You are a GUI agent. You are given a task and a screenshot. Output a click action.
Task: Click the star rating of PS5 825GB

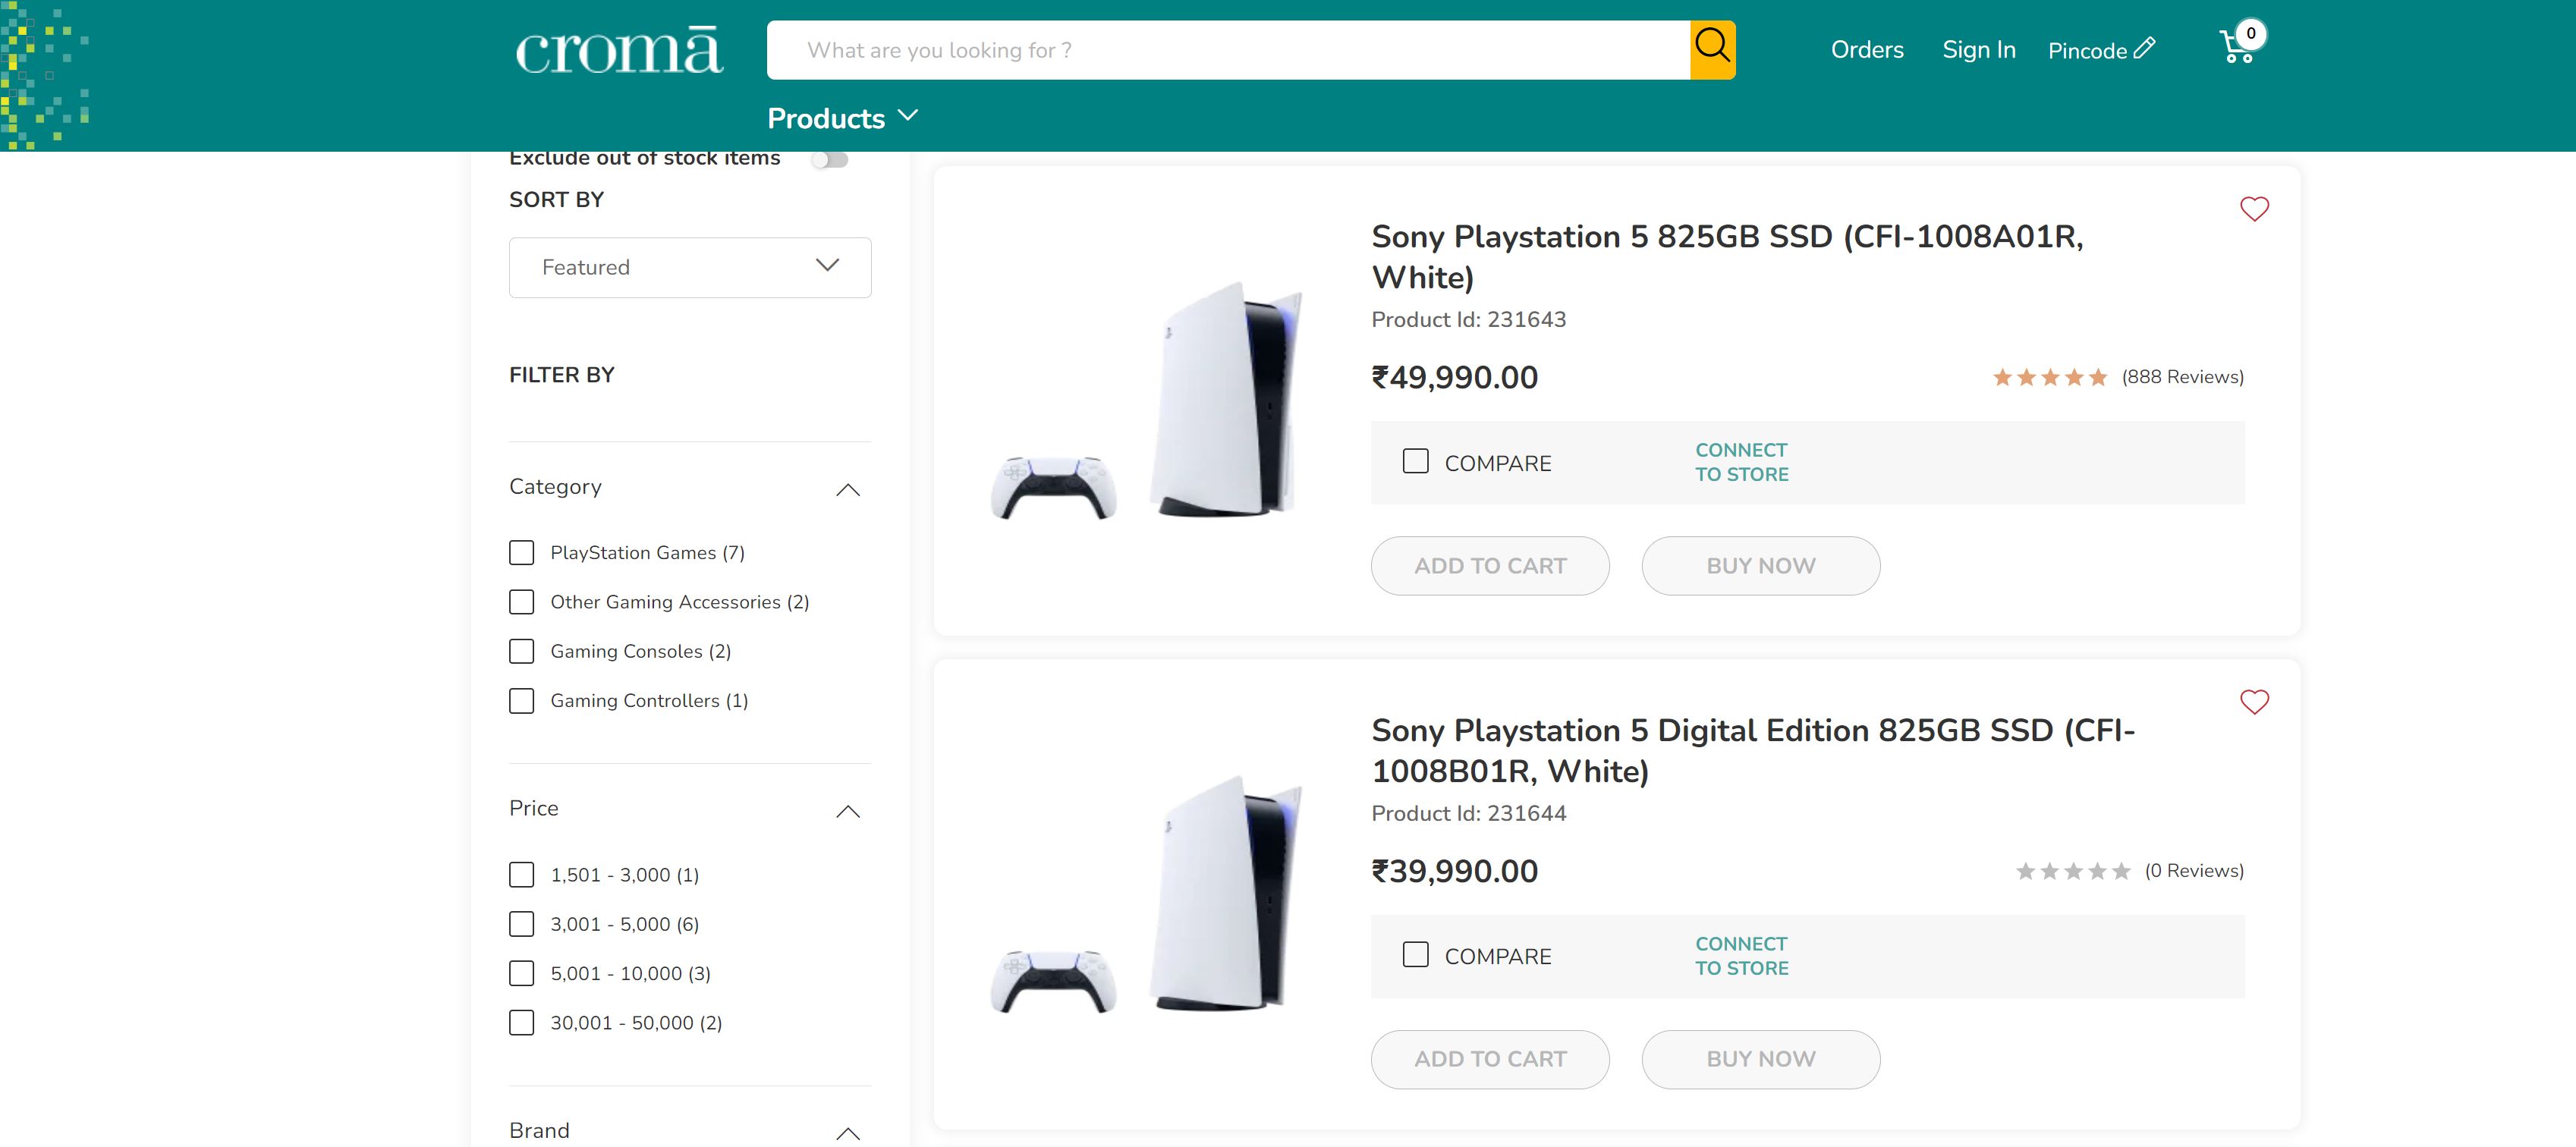pos(2049,377)
